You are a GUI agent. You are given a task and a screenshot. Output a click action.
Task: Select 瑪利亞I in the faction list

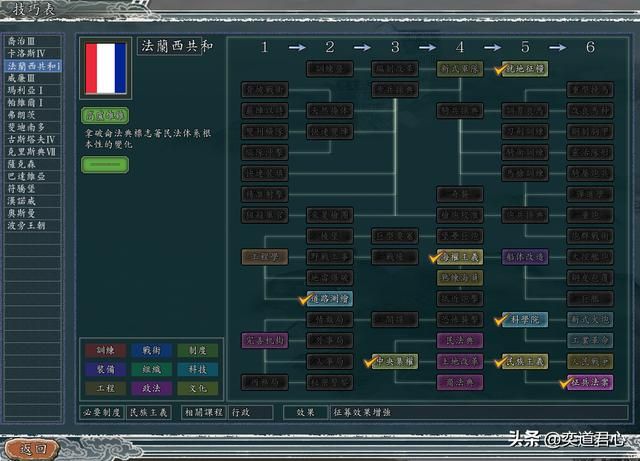click(33, 90)
